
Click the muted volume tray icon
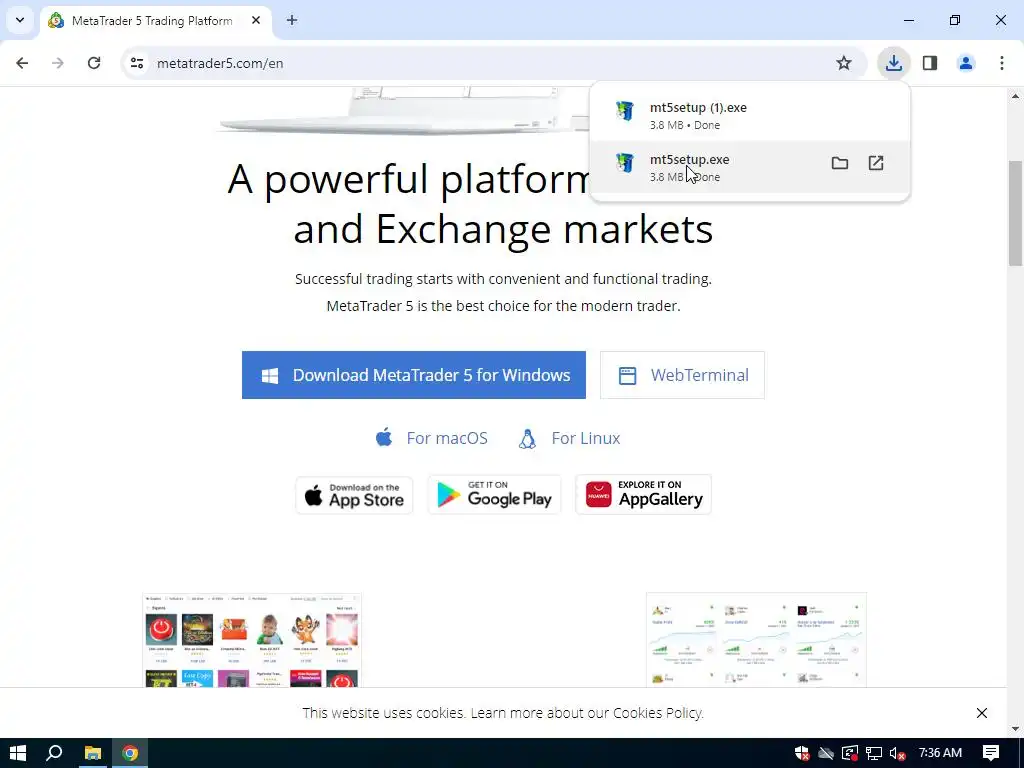click(898, 753)
